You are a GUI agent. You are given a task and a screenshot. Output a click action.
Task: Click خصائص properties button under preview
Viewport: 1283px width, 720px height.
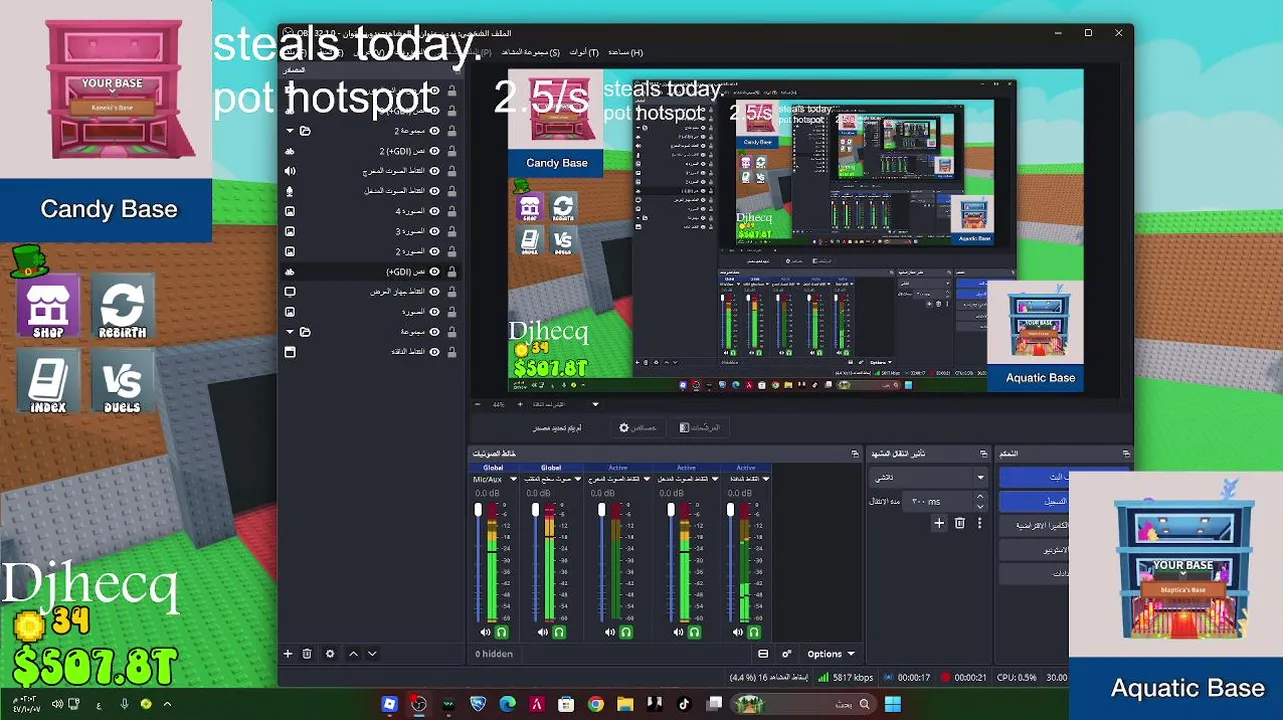click(x=638, y=428)
